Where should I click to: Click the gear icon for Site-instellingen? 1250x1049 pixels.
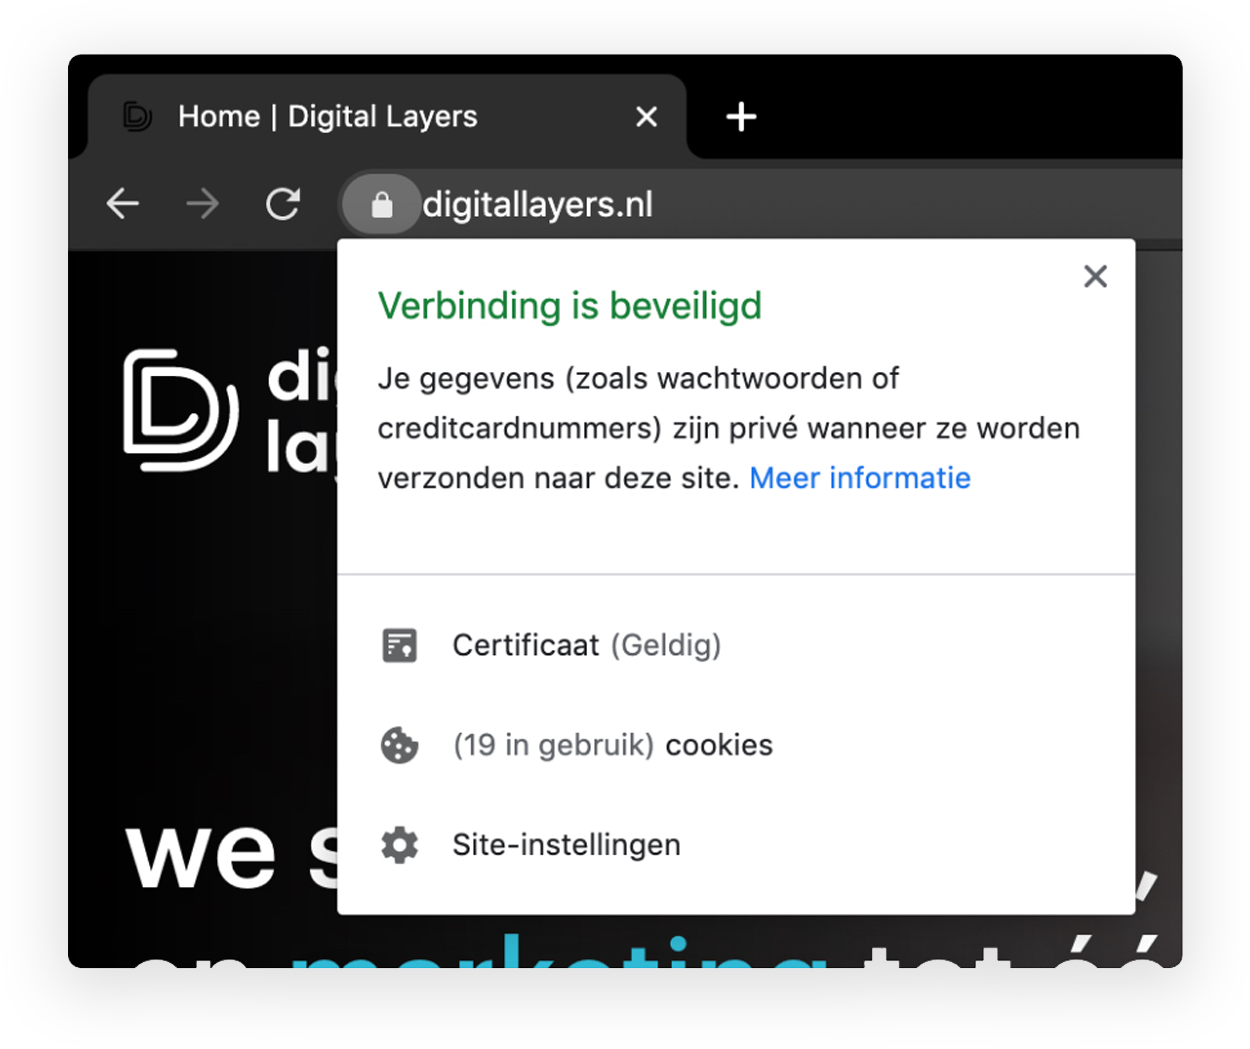click(399, 845)
